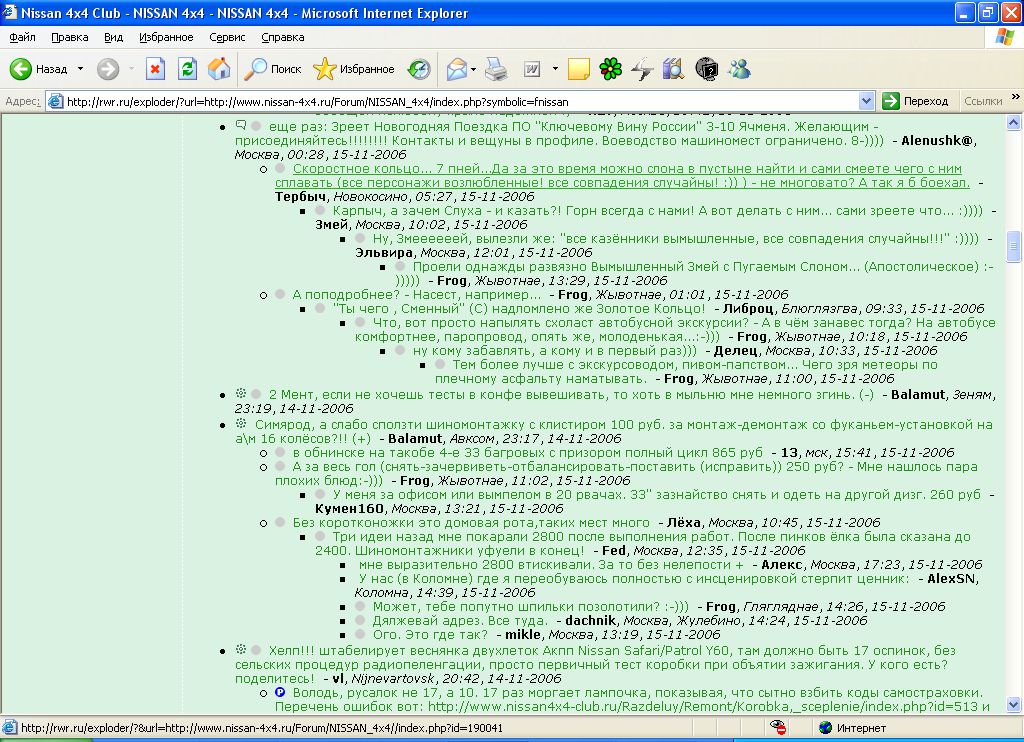Expand the Ссылки links chevron

(x=1015, y=97)
